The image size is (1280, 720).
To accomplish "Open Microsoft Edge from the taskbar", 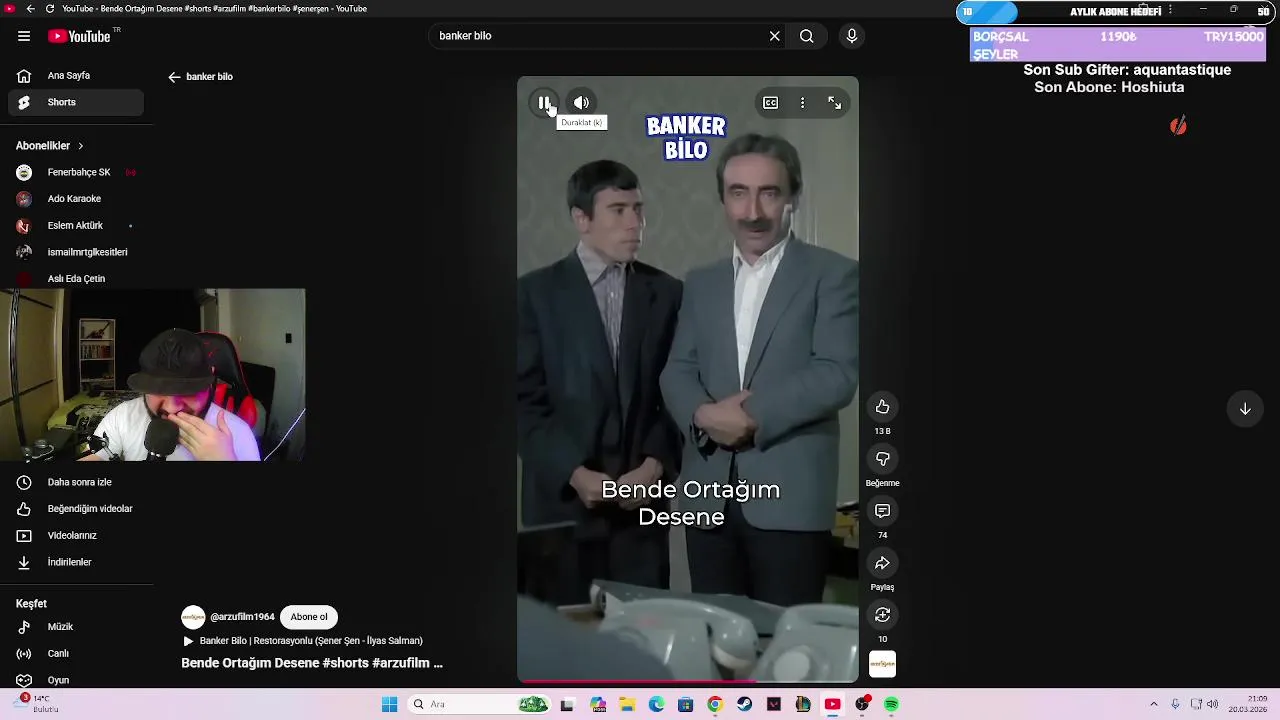I will click(656, 705).
